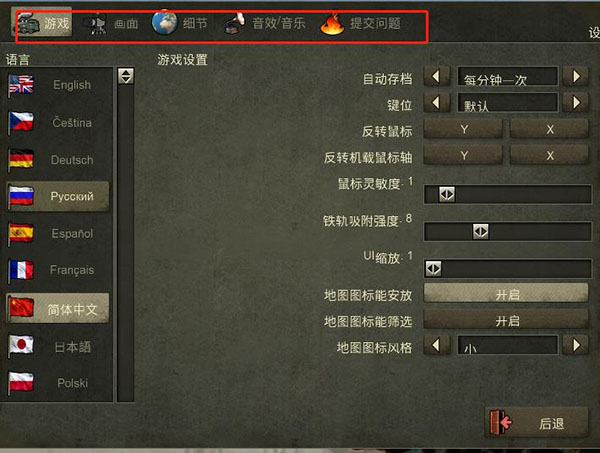Click the 鼠标灵敏度 slider handle
Viewport: 600px width, 453px height.
[x=447, y=194]
